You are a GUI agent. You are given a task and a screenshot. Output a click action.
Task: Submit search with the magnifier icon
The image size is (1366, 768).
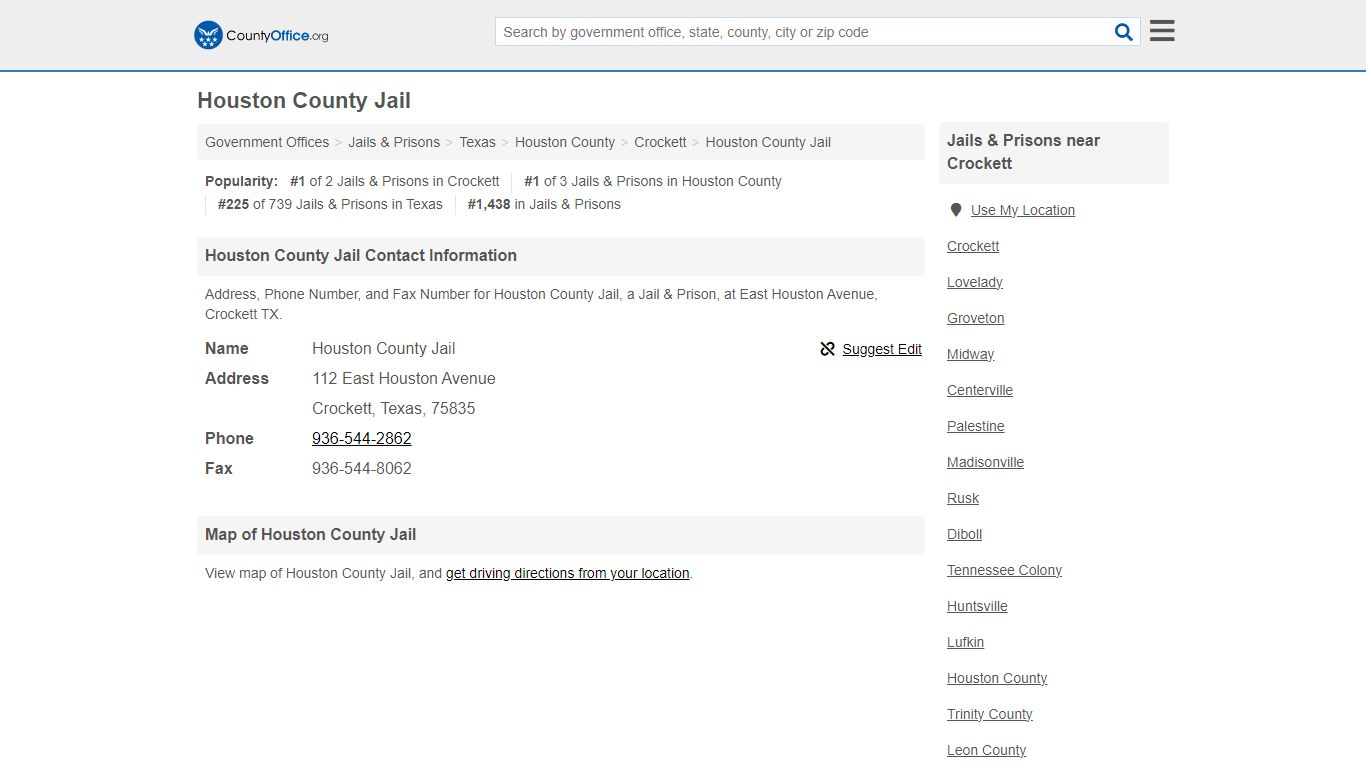coord(1124,32)
